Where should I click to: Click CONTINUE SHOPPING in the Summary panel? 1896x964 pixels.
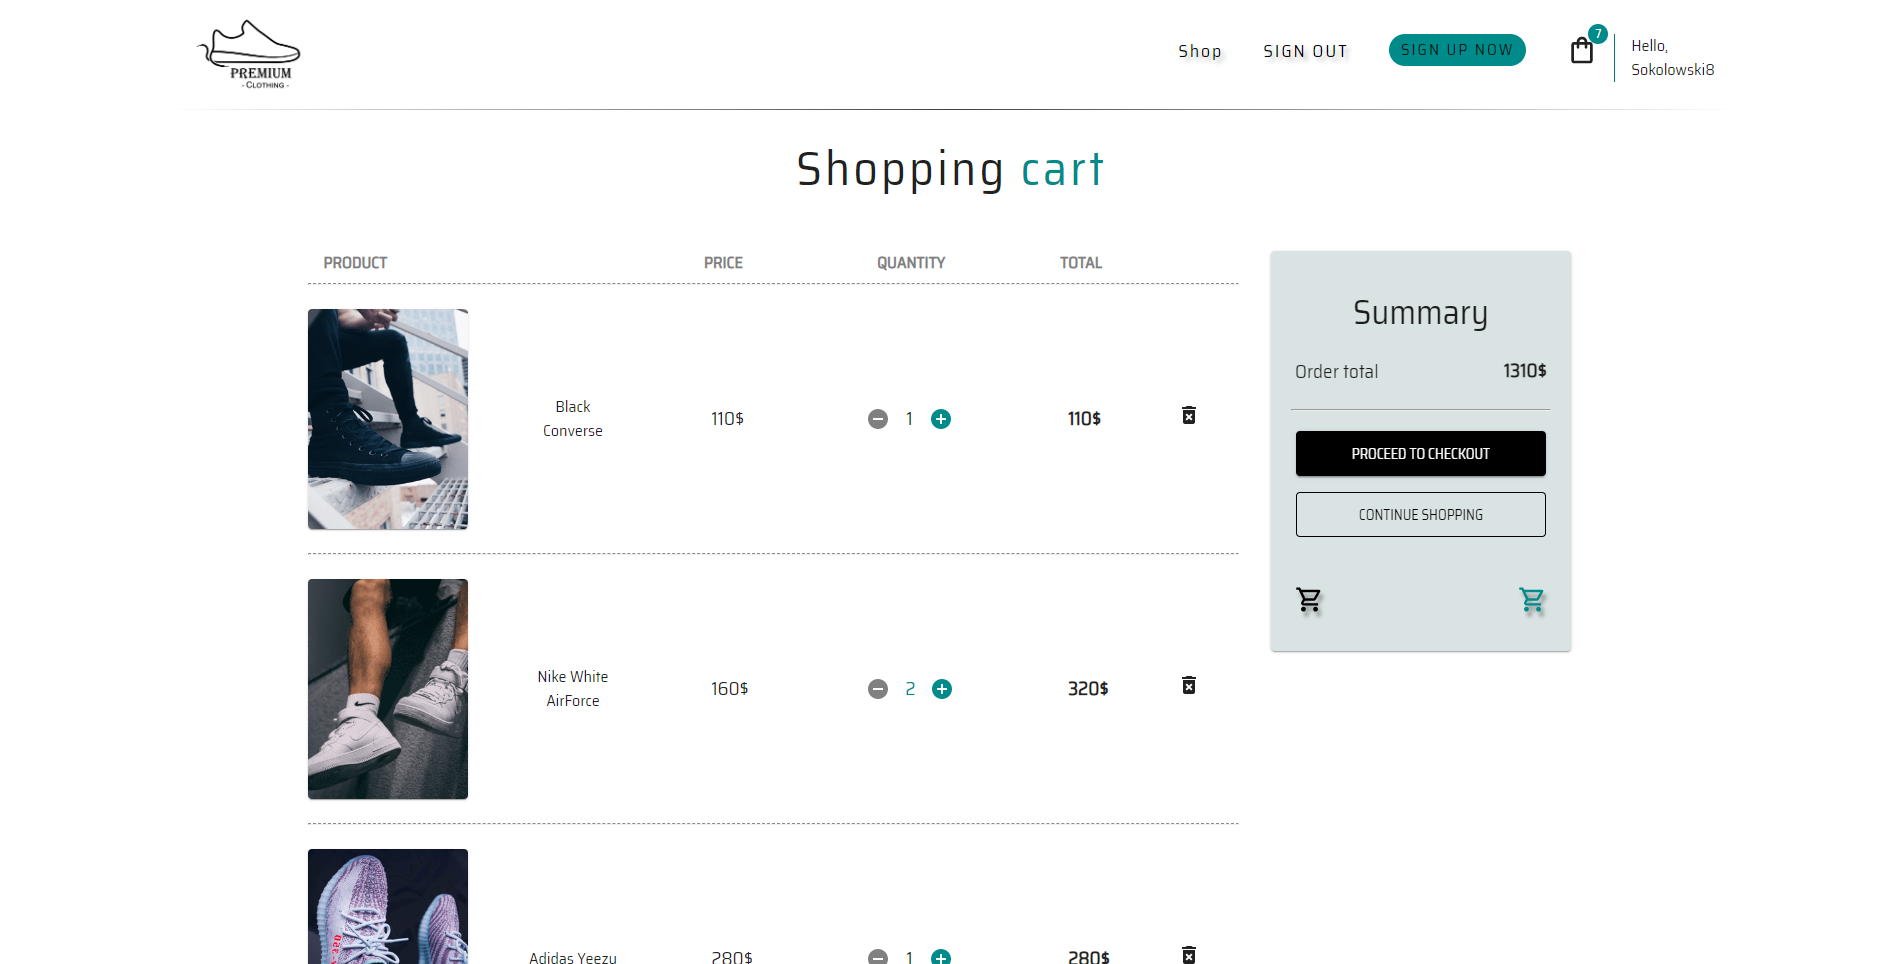click(x=1420, y=514)
